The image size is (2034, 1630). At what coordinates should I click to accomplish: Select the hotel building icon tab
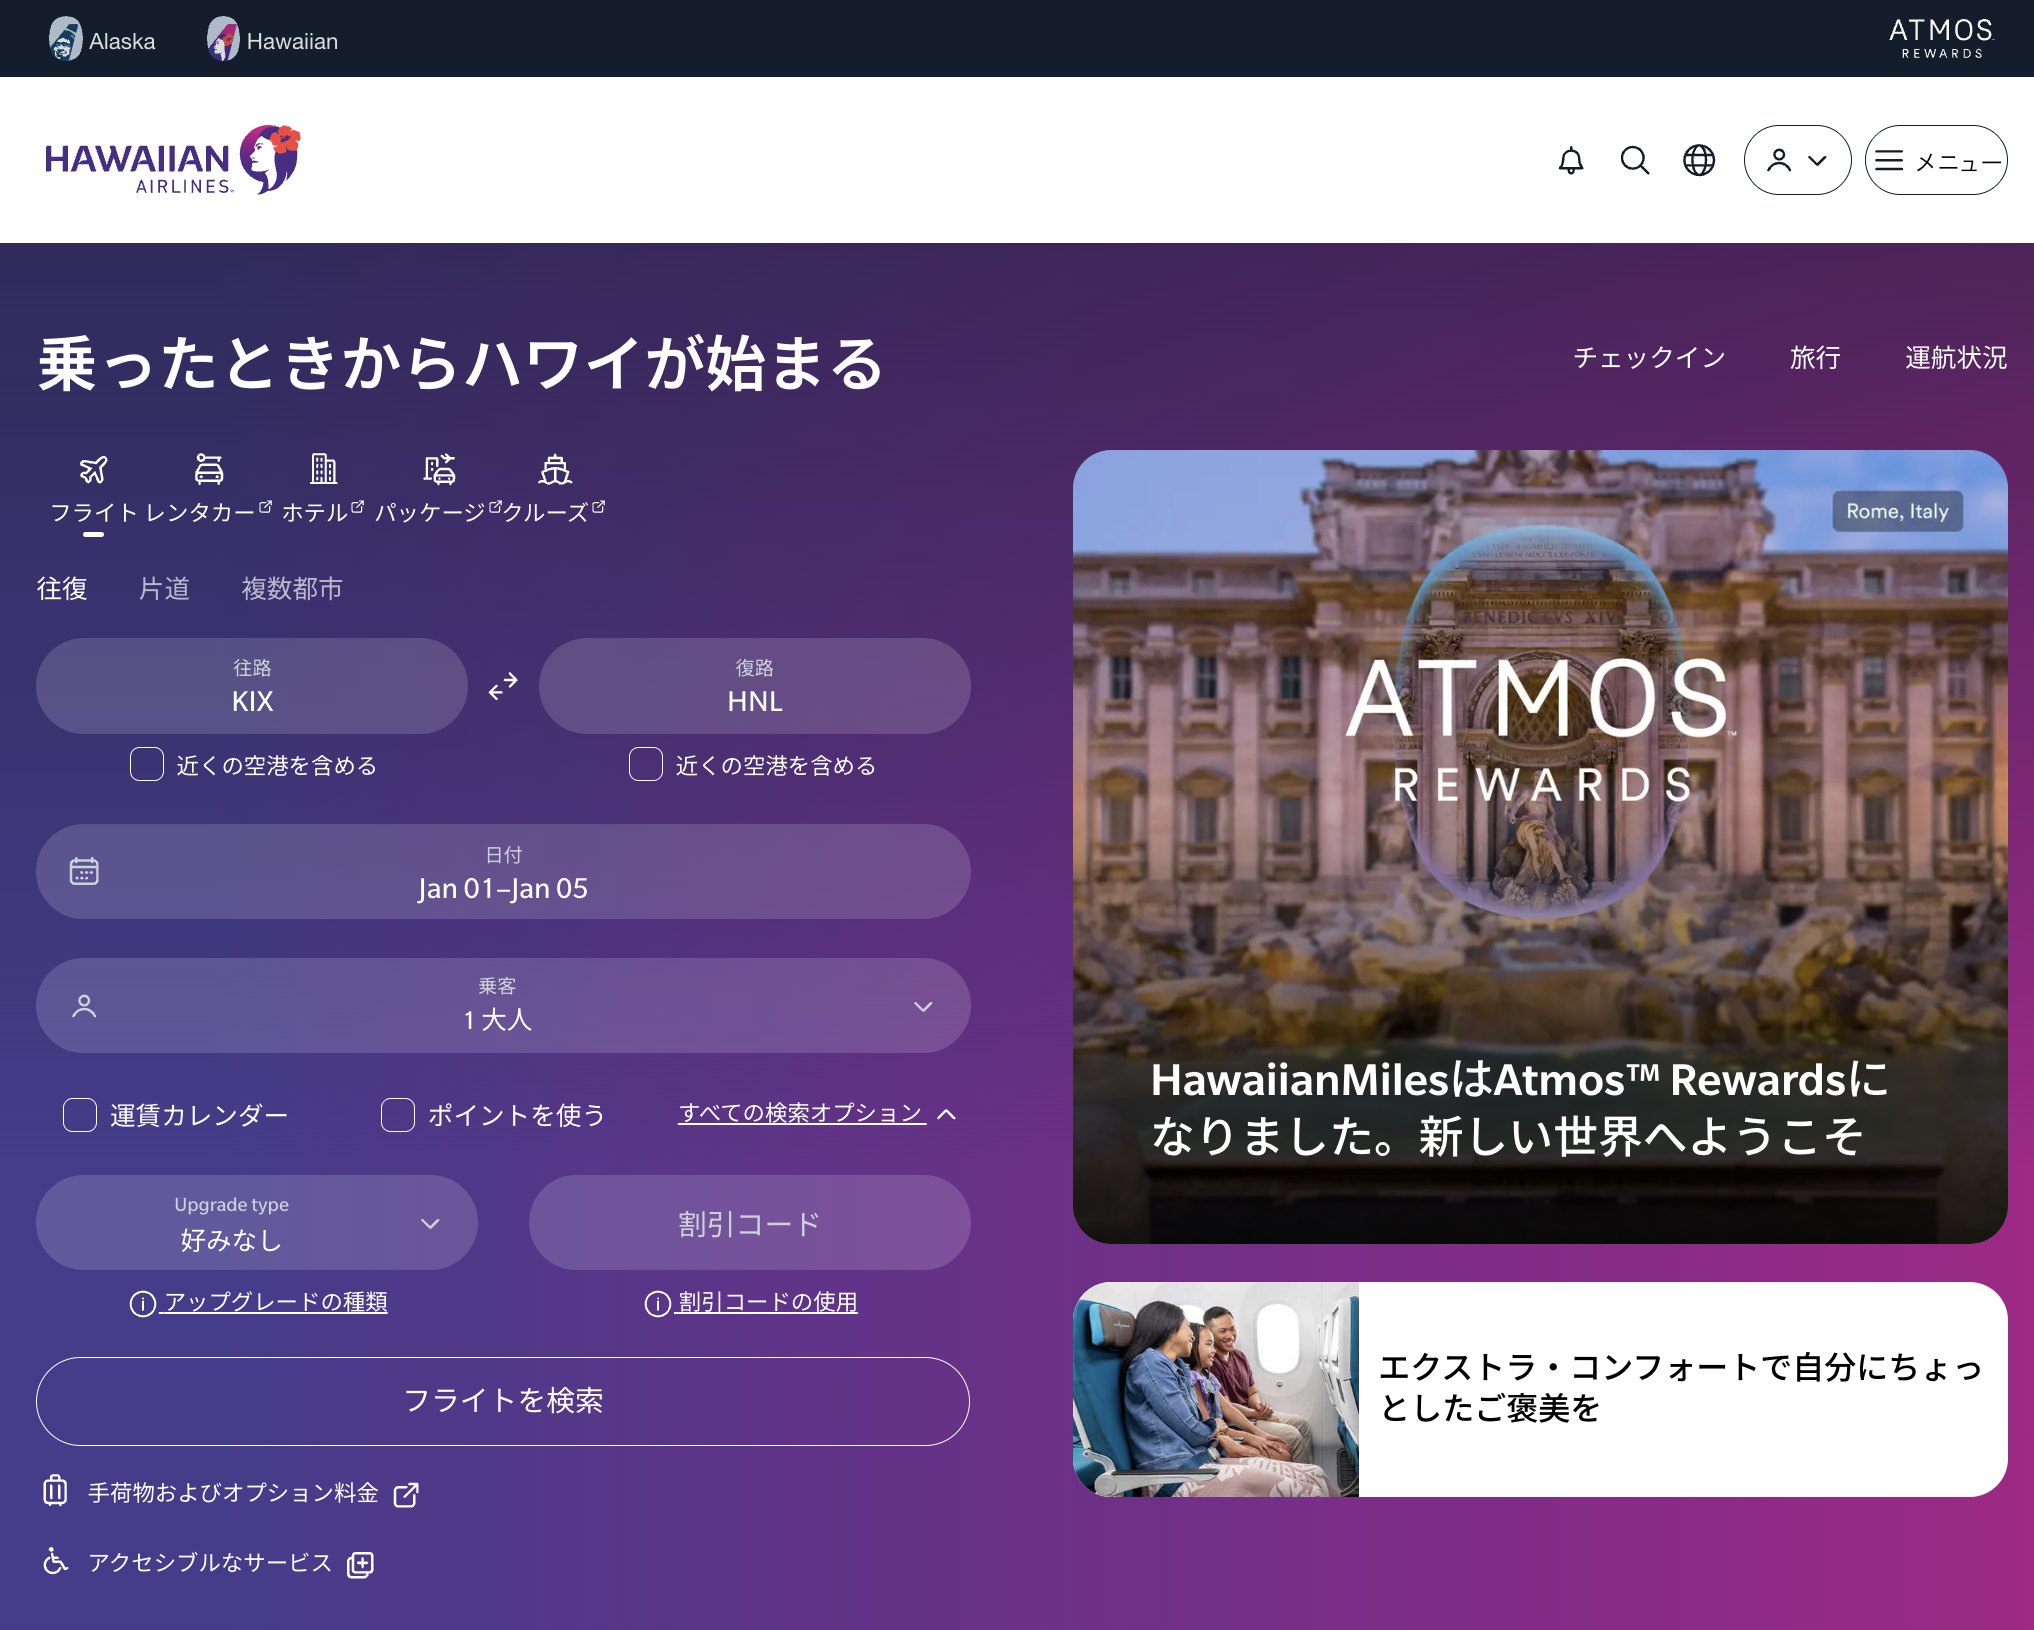[323, 469]
